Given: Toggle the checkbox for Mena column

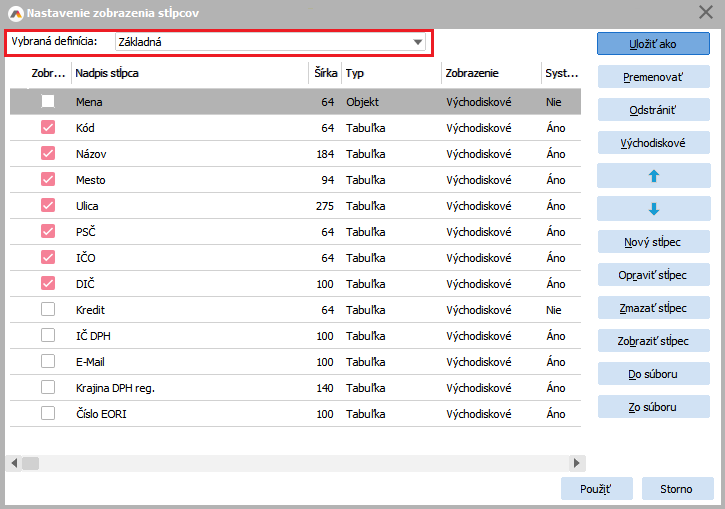Looking at the screenshot, I should click(x=48, y=102).
